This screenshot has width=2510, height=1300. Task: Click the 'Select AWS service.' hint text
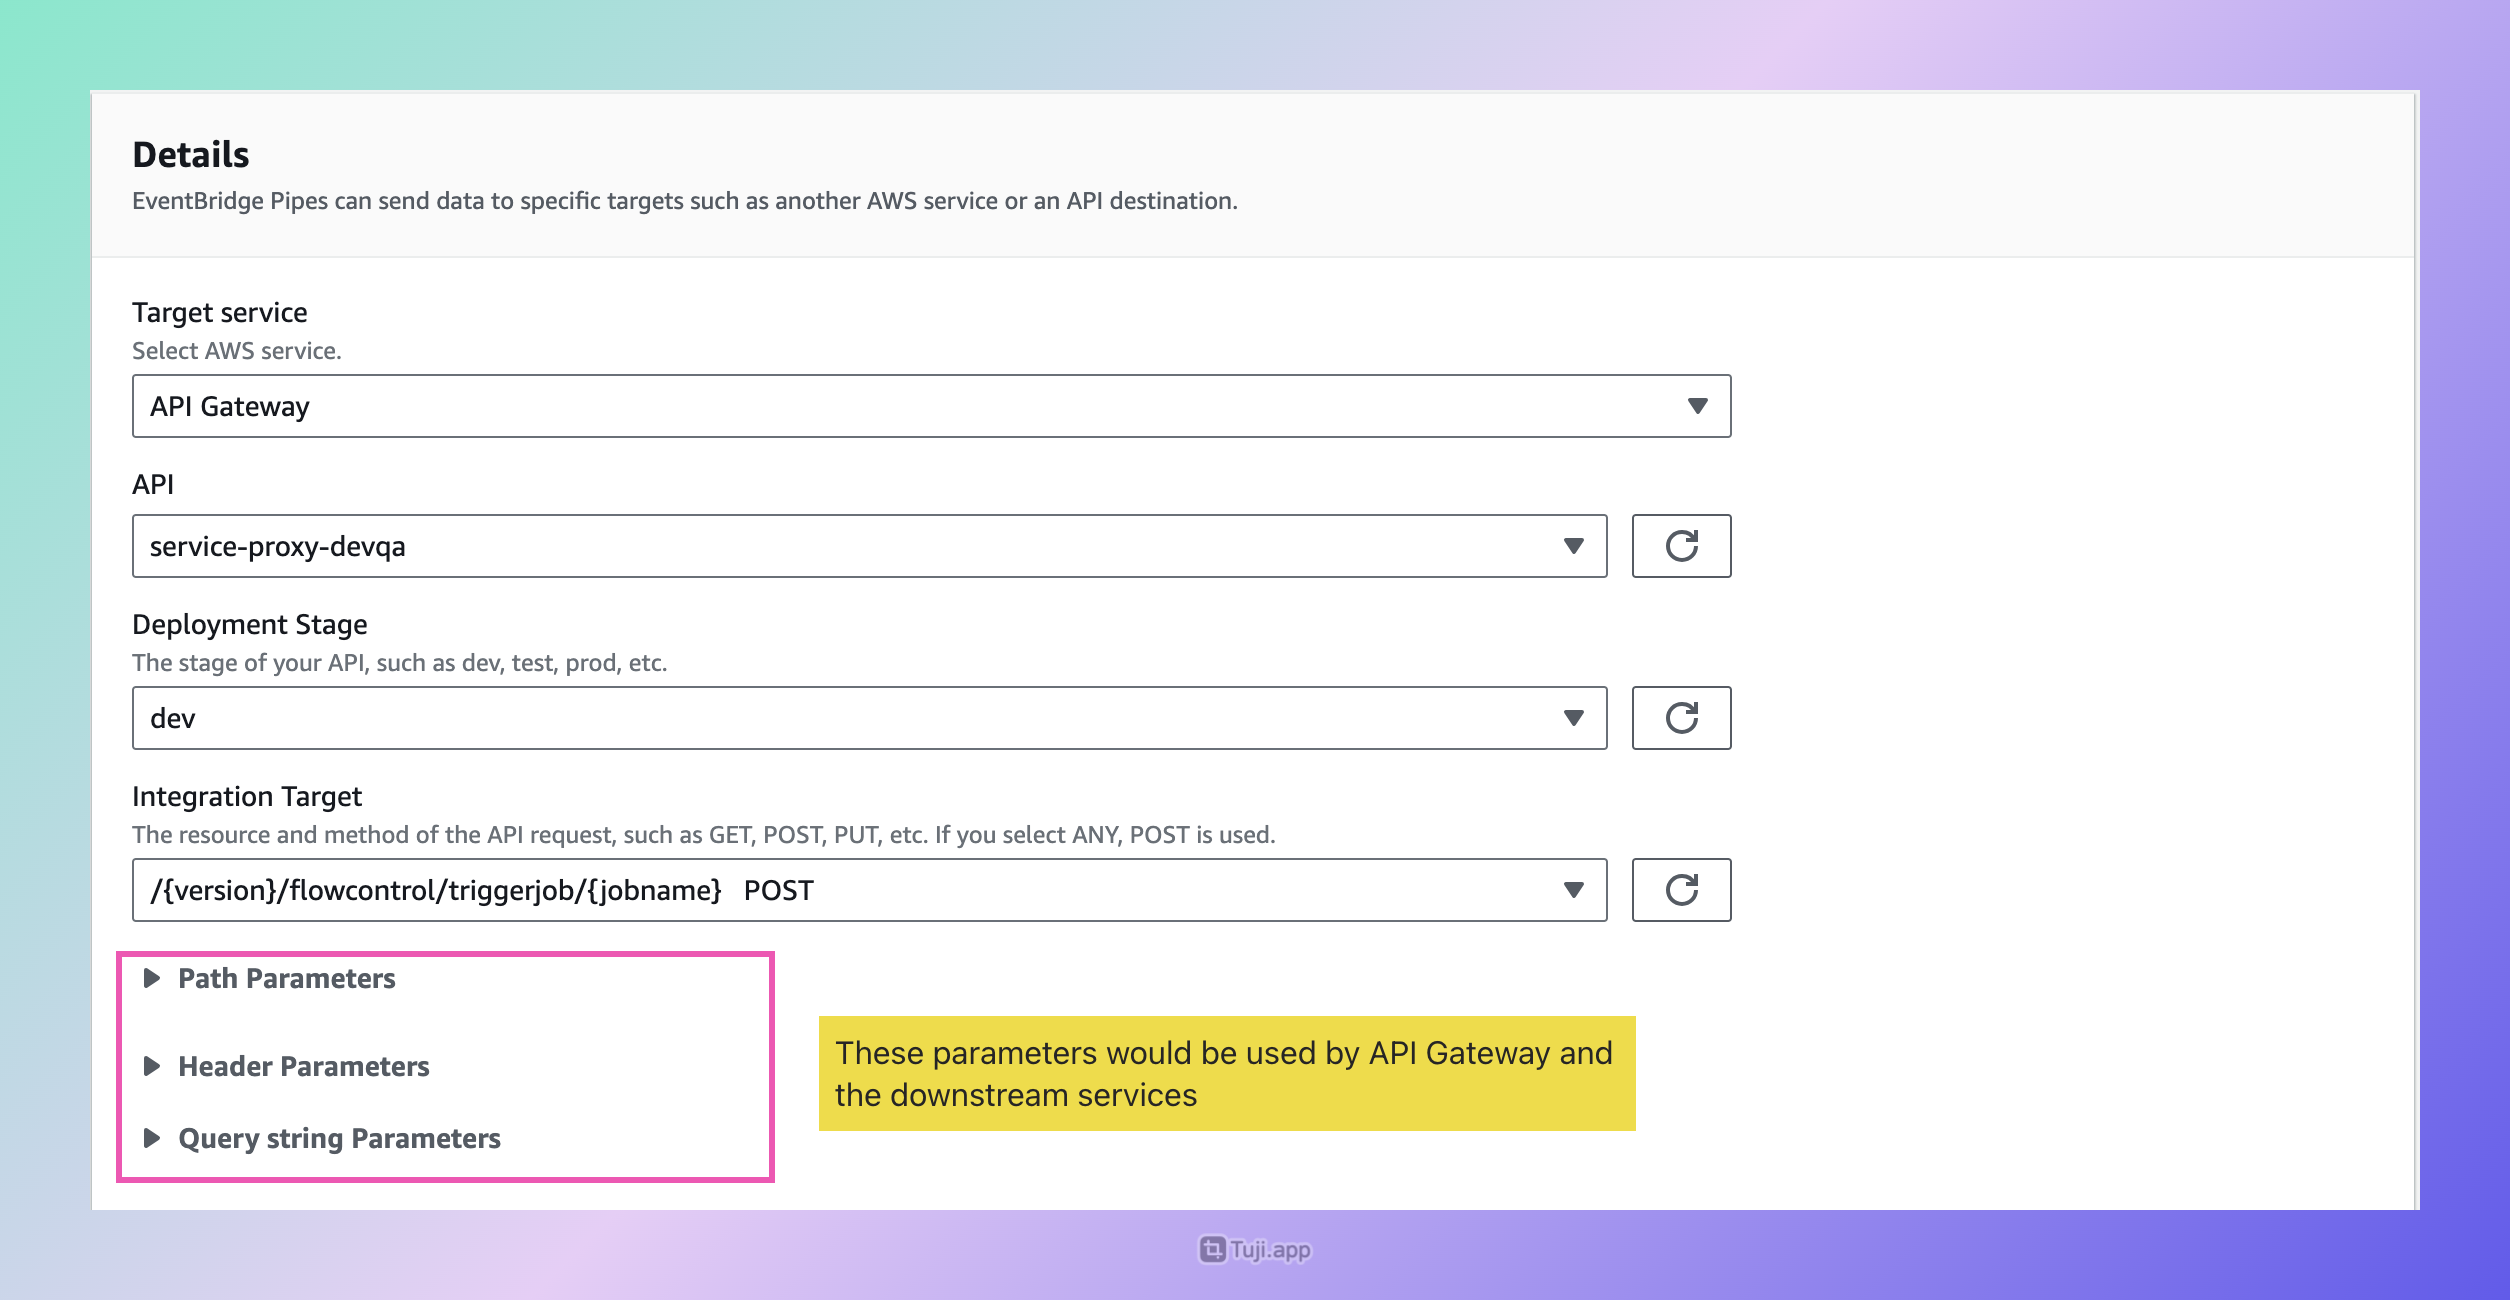[x=237, y=351]
